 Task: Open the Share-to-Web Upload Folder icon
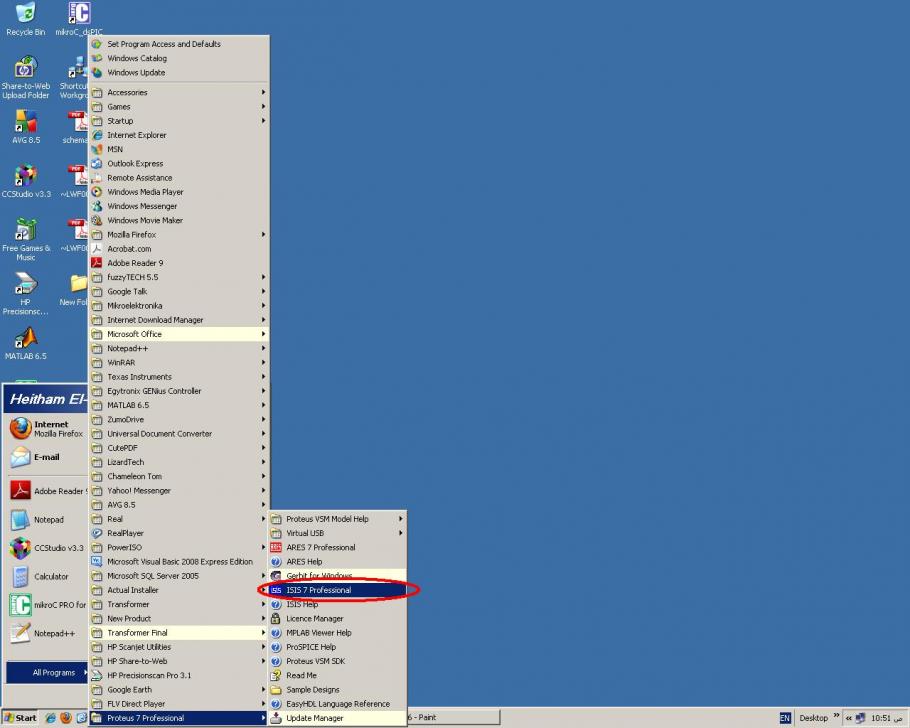coord(26,77)
